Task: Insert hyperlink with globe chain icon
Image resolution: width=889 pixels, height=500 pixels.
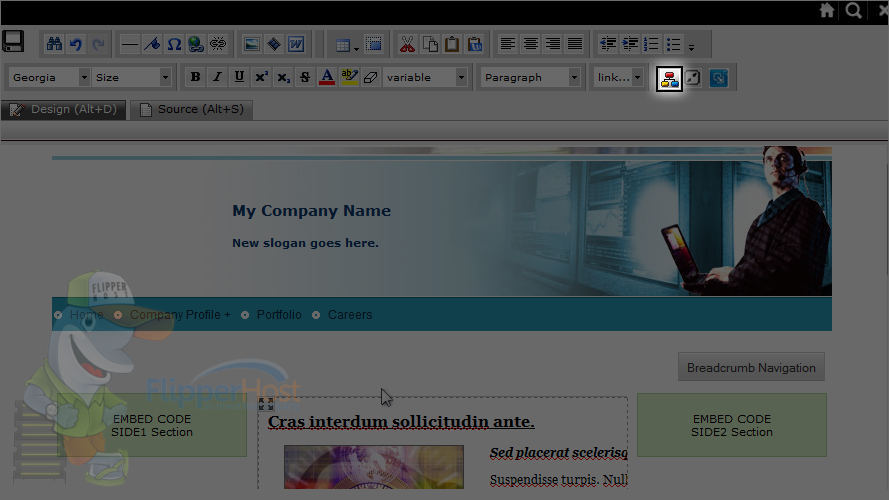Action: coord(196,44)
